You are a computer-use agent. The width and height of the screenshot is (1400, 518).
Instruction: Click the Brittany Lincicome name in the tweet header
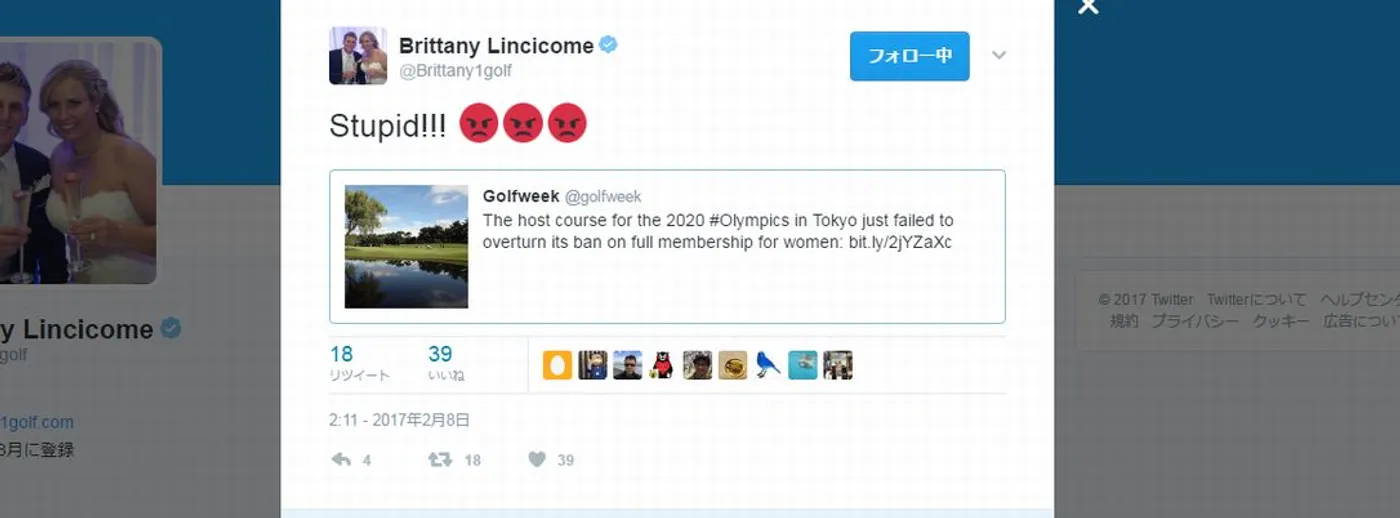tap(495, 46)
